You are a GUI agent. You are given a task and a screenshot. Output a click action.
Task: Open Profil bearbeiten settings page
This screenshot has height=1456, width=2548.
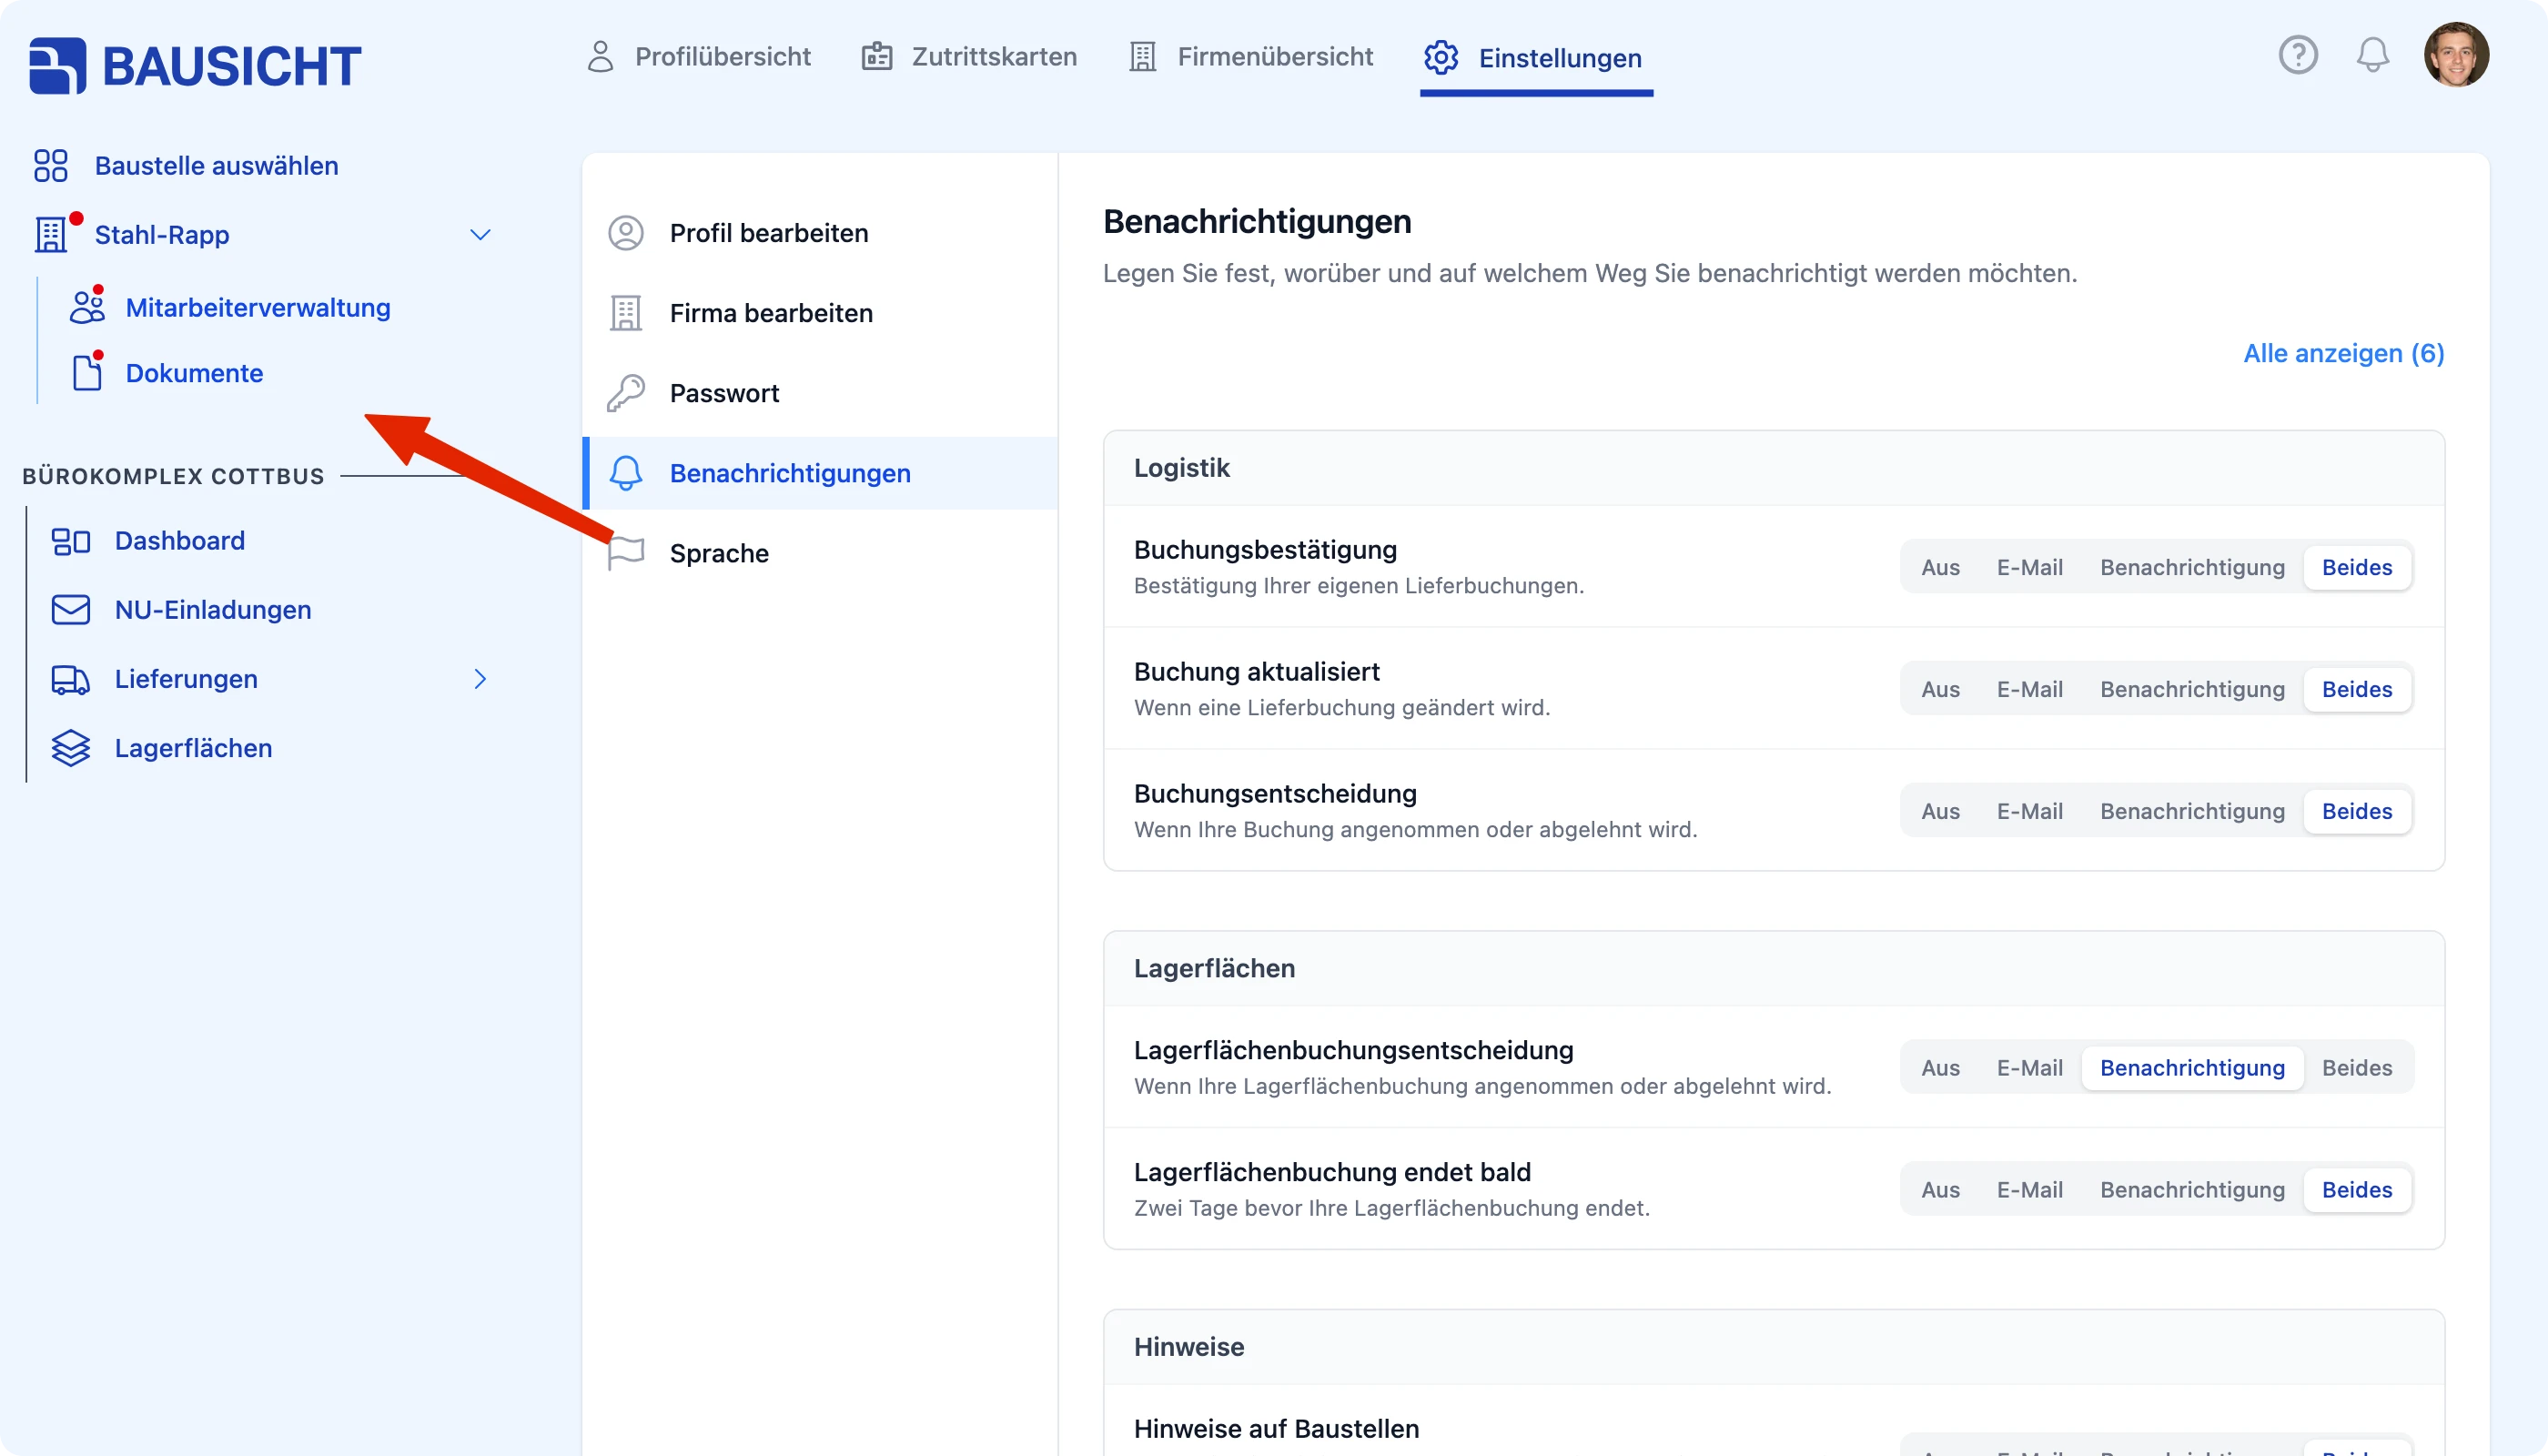[x=820, y=233]
